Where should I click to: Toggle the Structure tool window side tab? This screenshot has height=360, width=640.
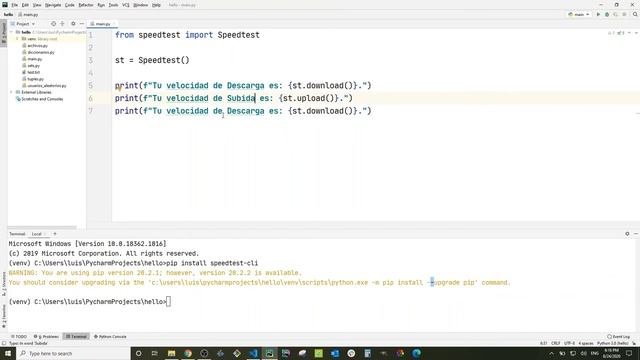[x=4, y=285]
